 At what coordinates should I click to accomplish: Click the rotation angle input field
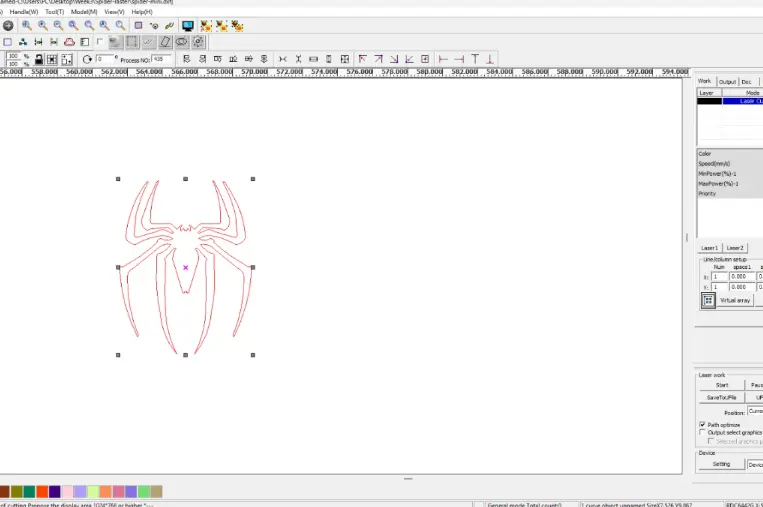pyautogui.click(x=105, y=59)
